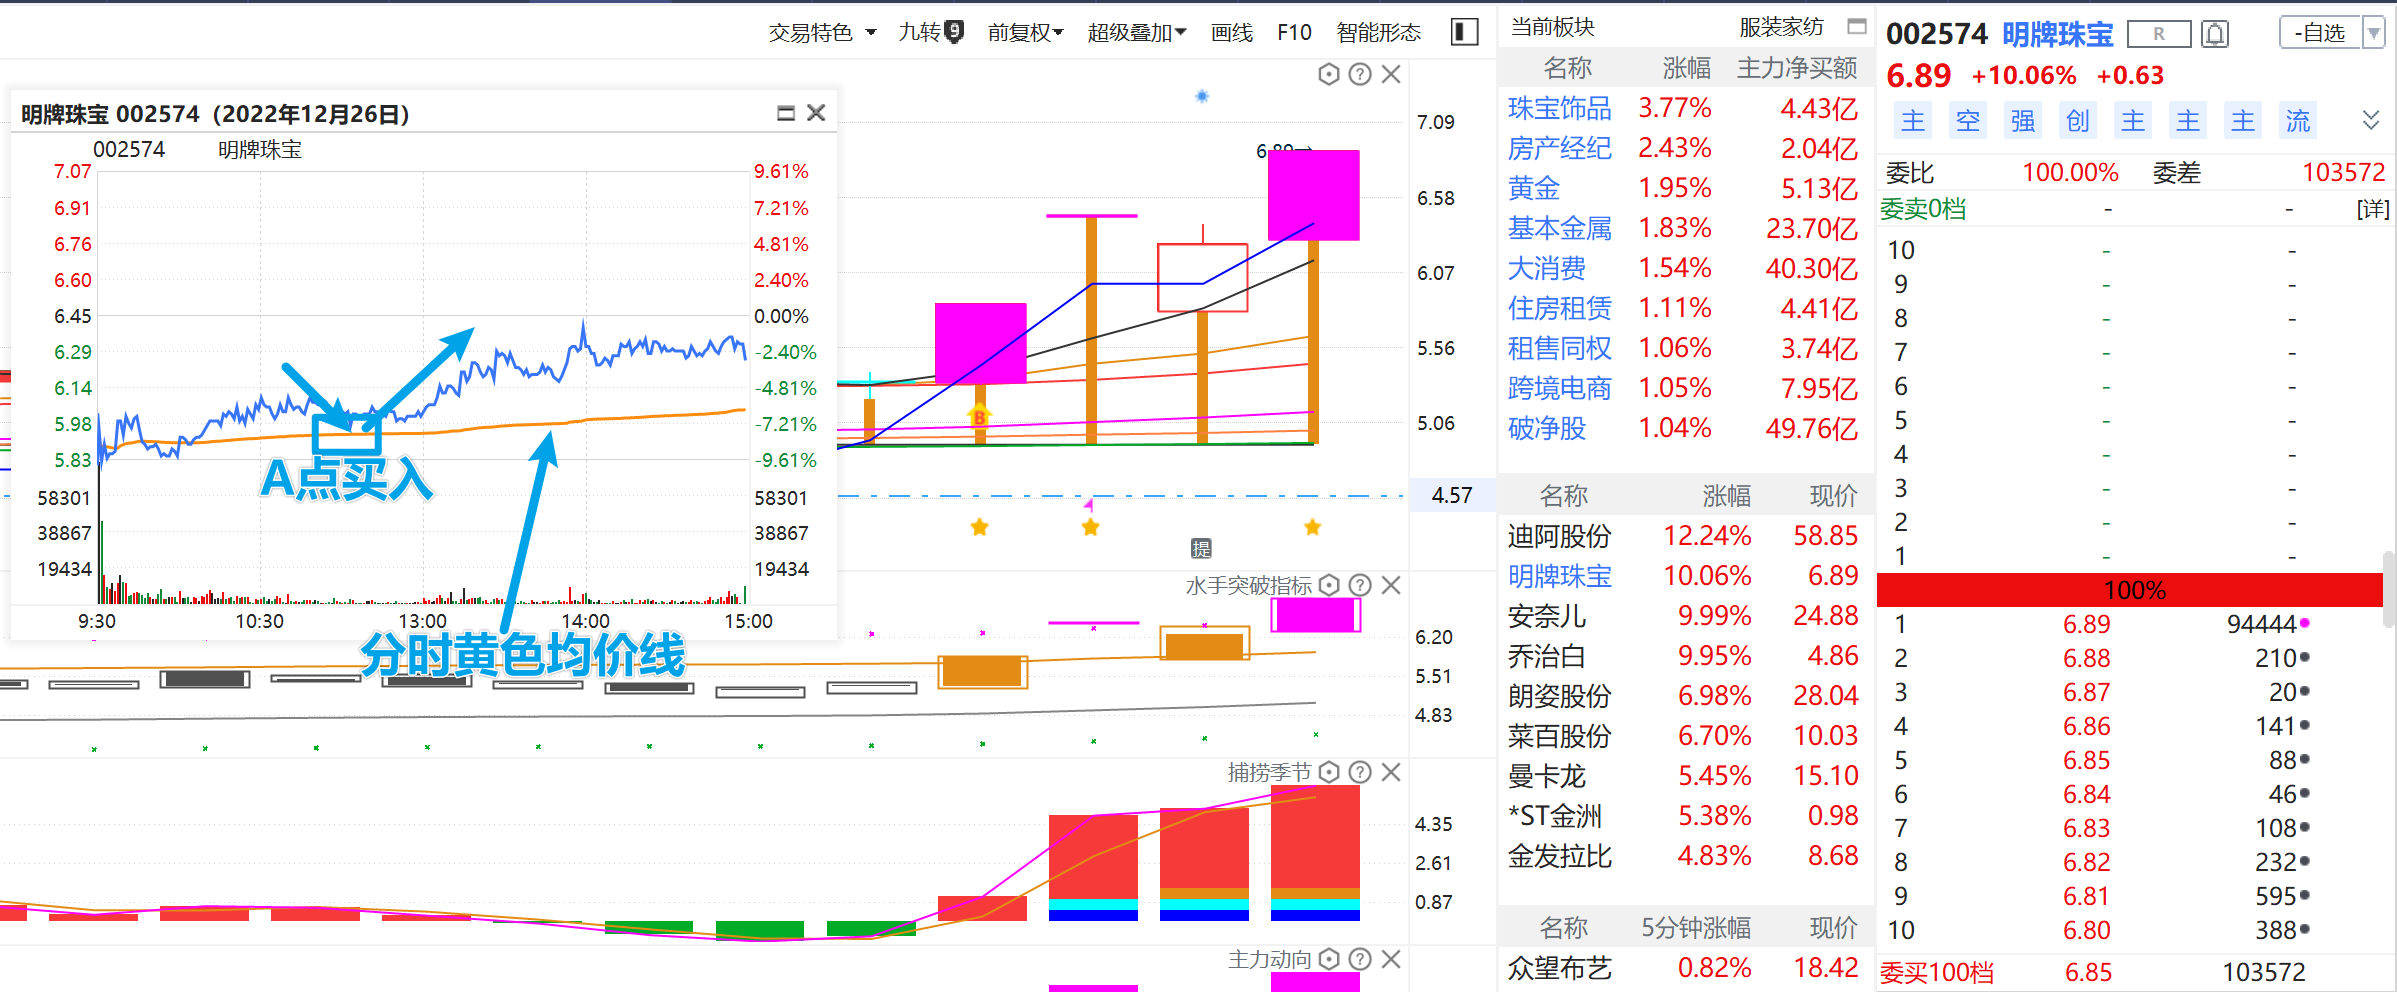Click the 流 stock tag
Screen dimensions: 2397x992
point(2298,121)
